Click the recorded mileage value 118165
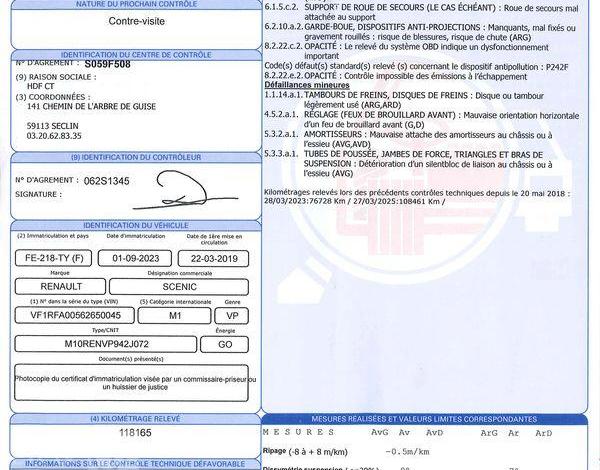 tap(130, 437)
